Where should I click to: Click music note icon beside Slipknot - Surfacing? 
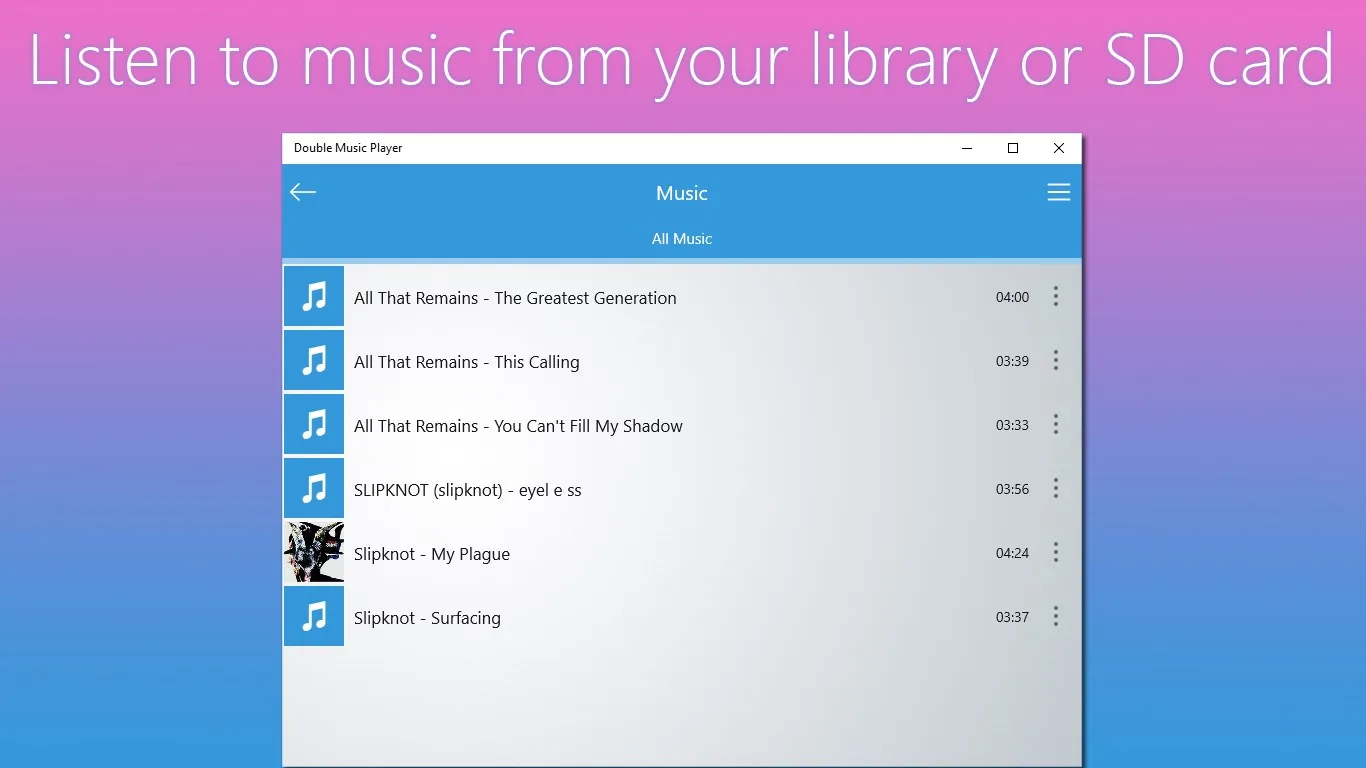[314, 616]
